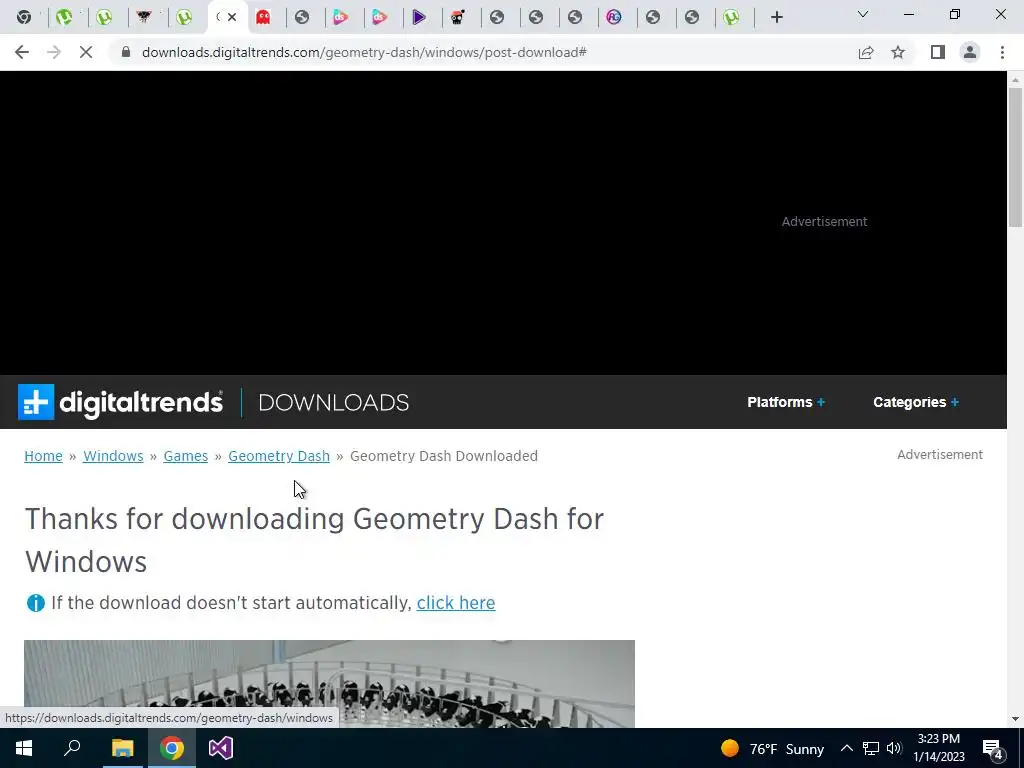1024x768 pixels.
Task: Open Chrome three-dot menu
Action: [x=1002, y=52]
